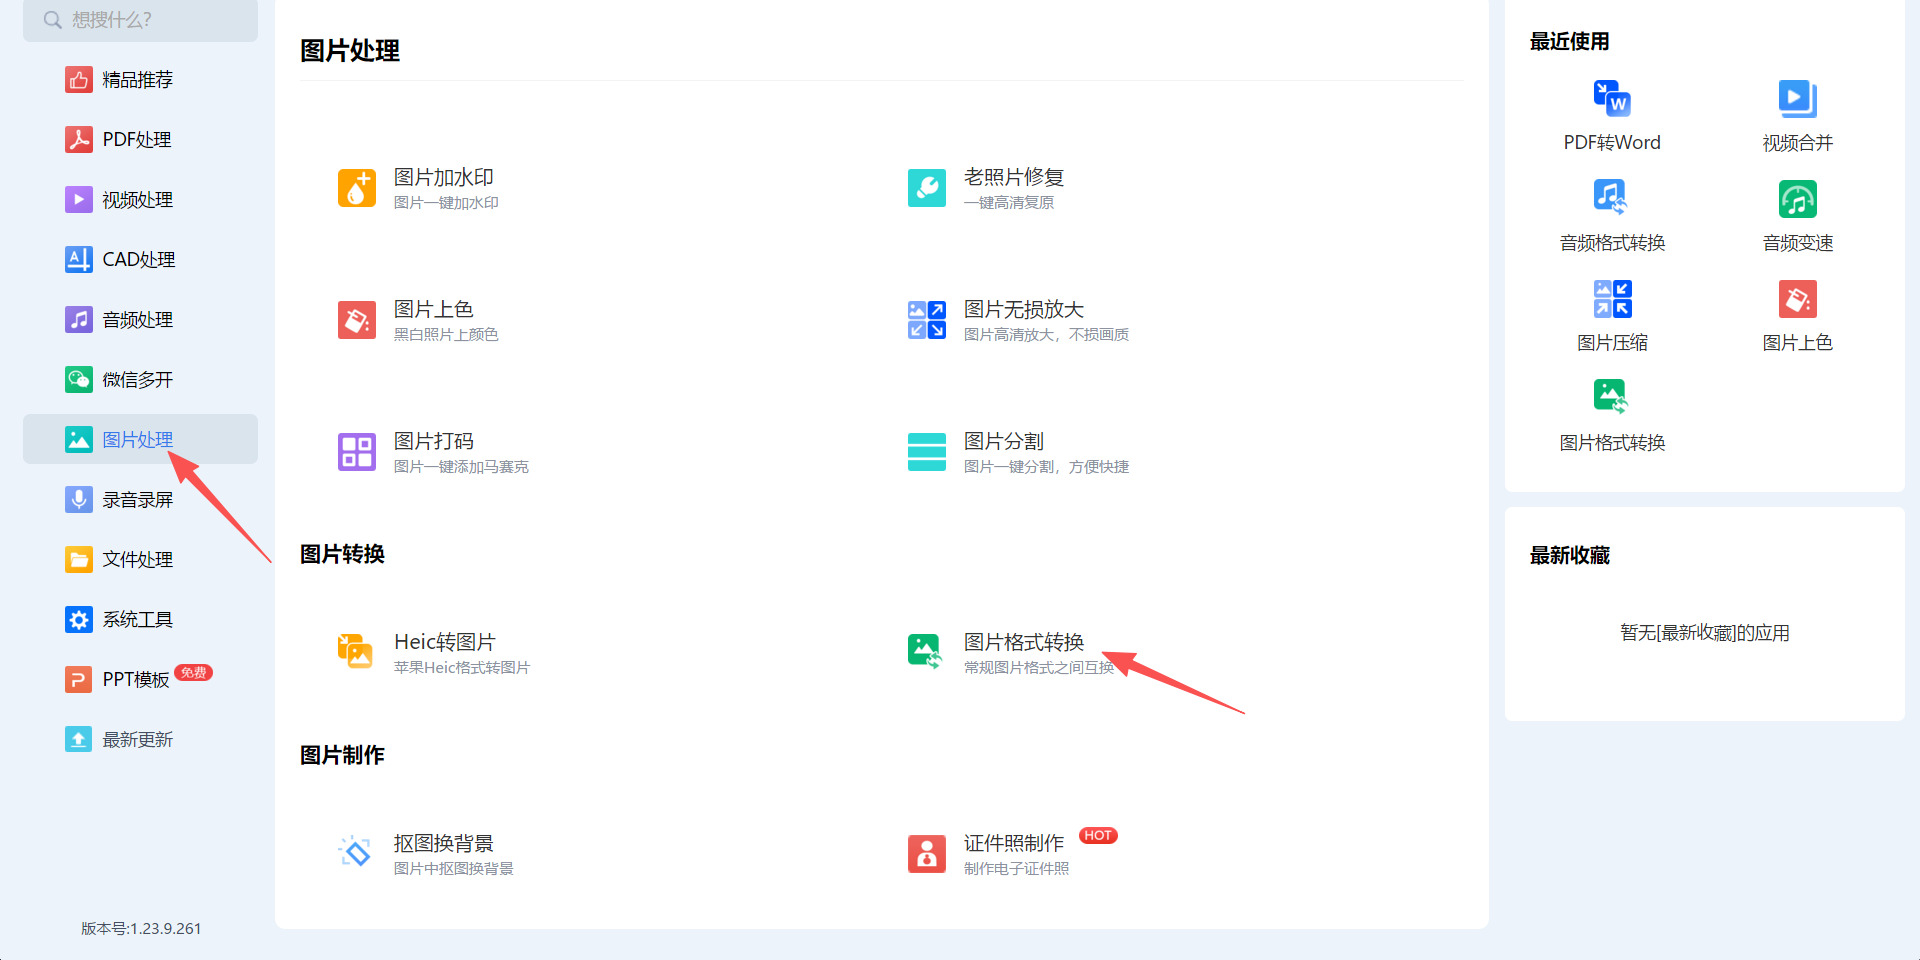Click the 老照片修复 title link
This screenshot has height=960, width=1920.
1014,177
